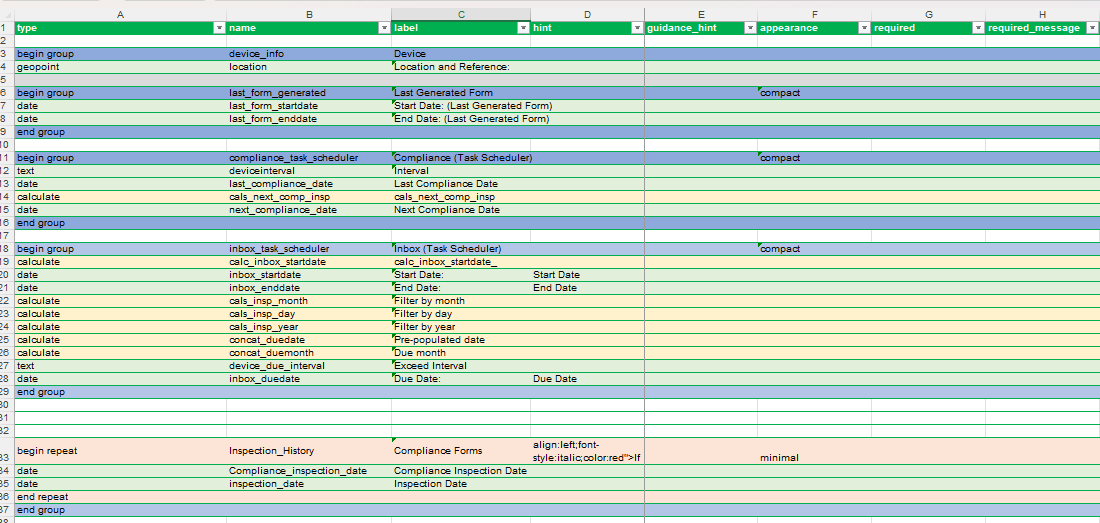Click the 'cals_insp_month' cell

(309, 301)
